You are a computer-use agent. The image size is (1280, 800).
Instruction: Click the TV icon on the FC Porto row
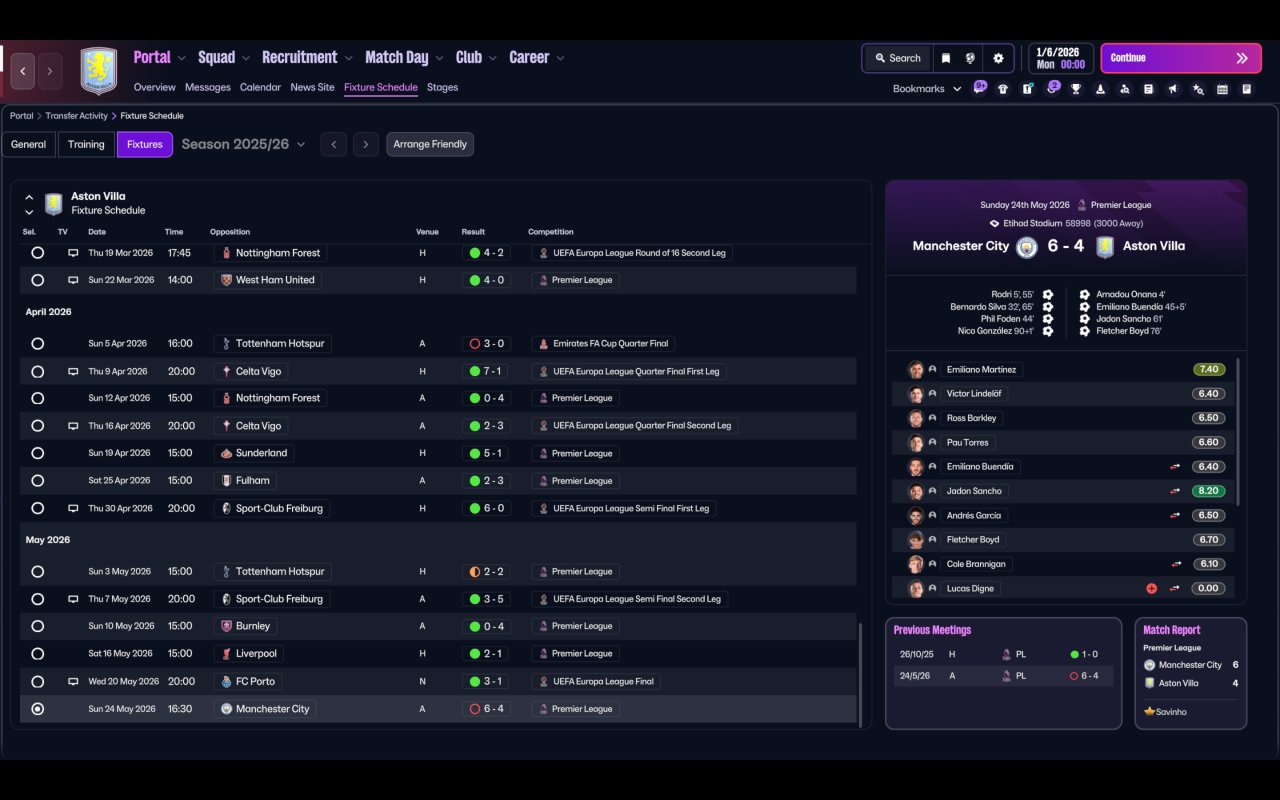click(x=73, y=681)
